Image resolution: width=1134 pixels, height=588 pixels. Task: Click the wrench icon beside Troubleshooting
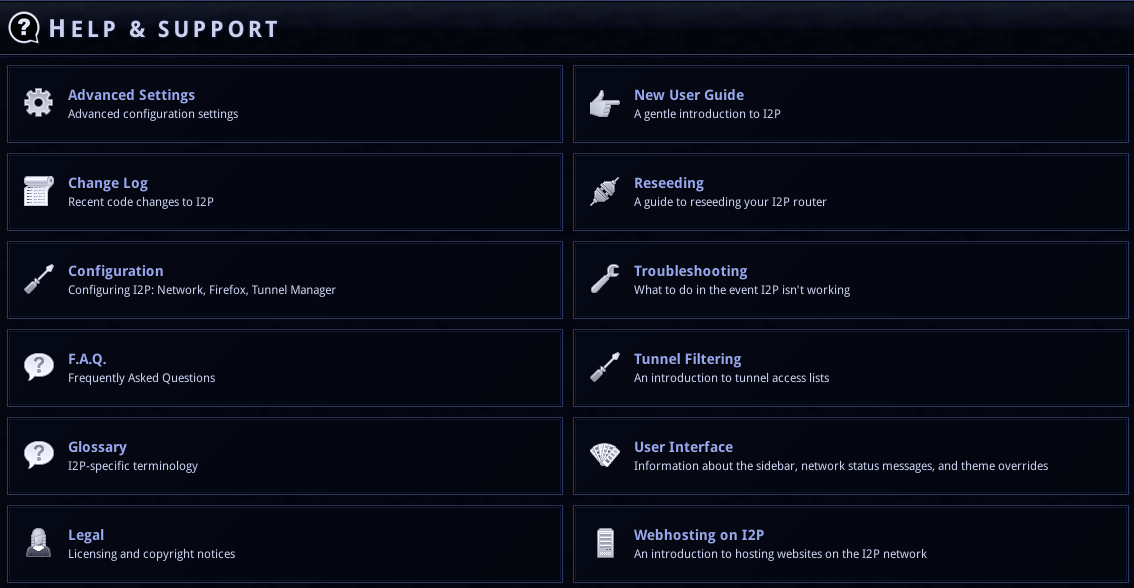605,279
